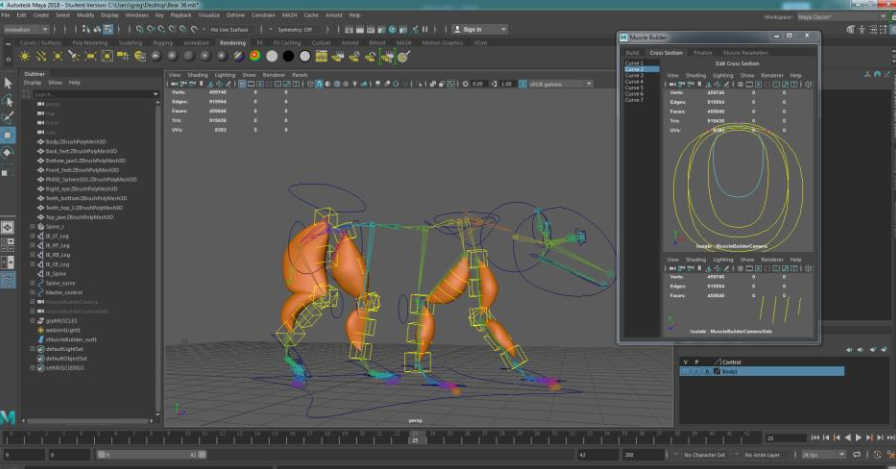Image resolution: width=896 pixels, height=469 pixels.
Task: Open the 24 fps frame rate dropdown
Action: click(823, 455)
